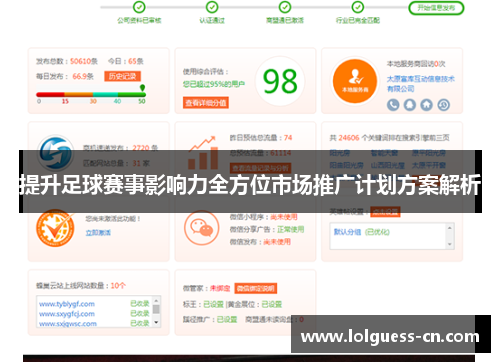This screenshot has width=500, height=362.
Task: Click the 蝶巢云站上线网站数量 10个 count
Action: [118, 286]
